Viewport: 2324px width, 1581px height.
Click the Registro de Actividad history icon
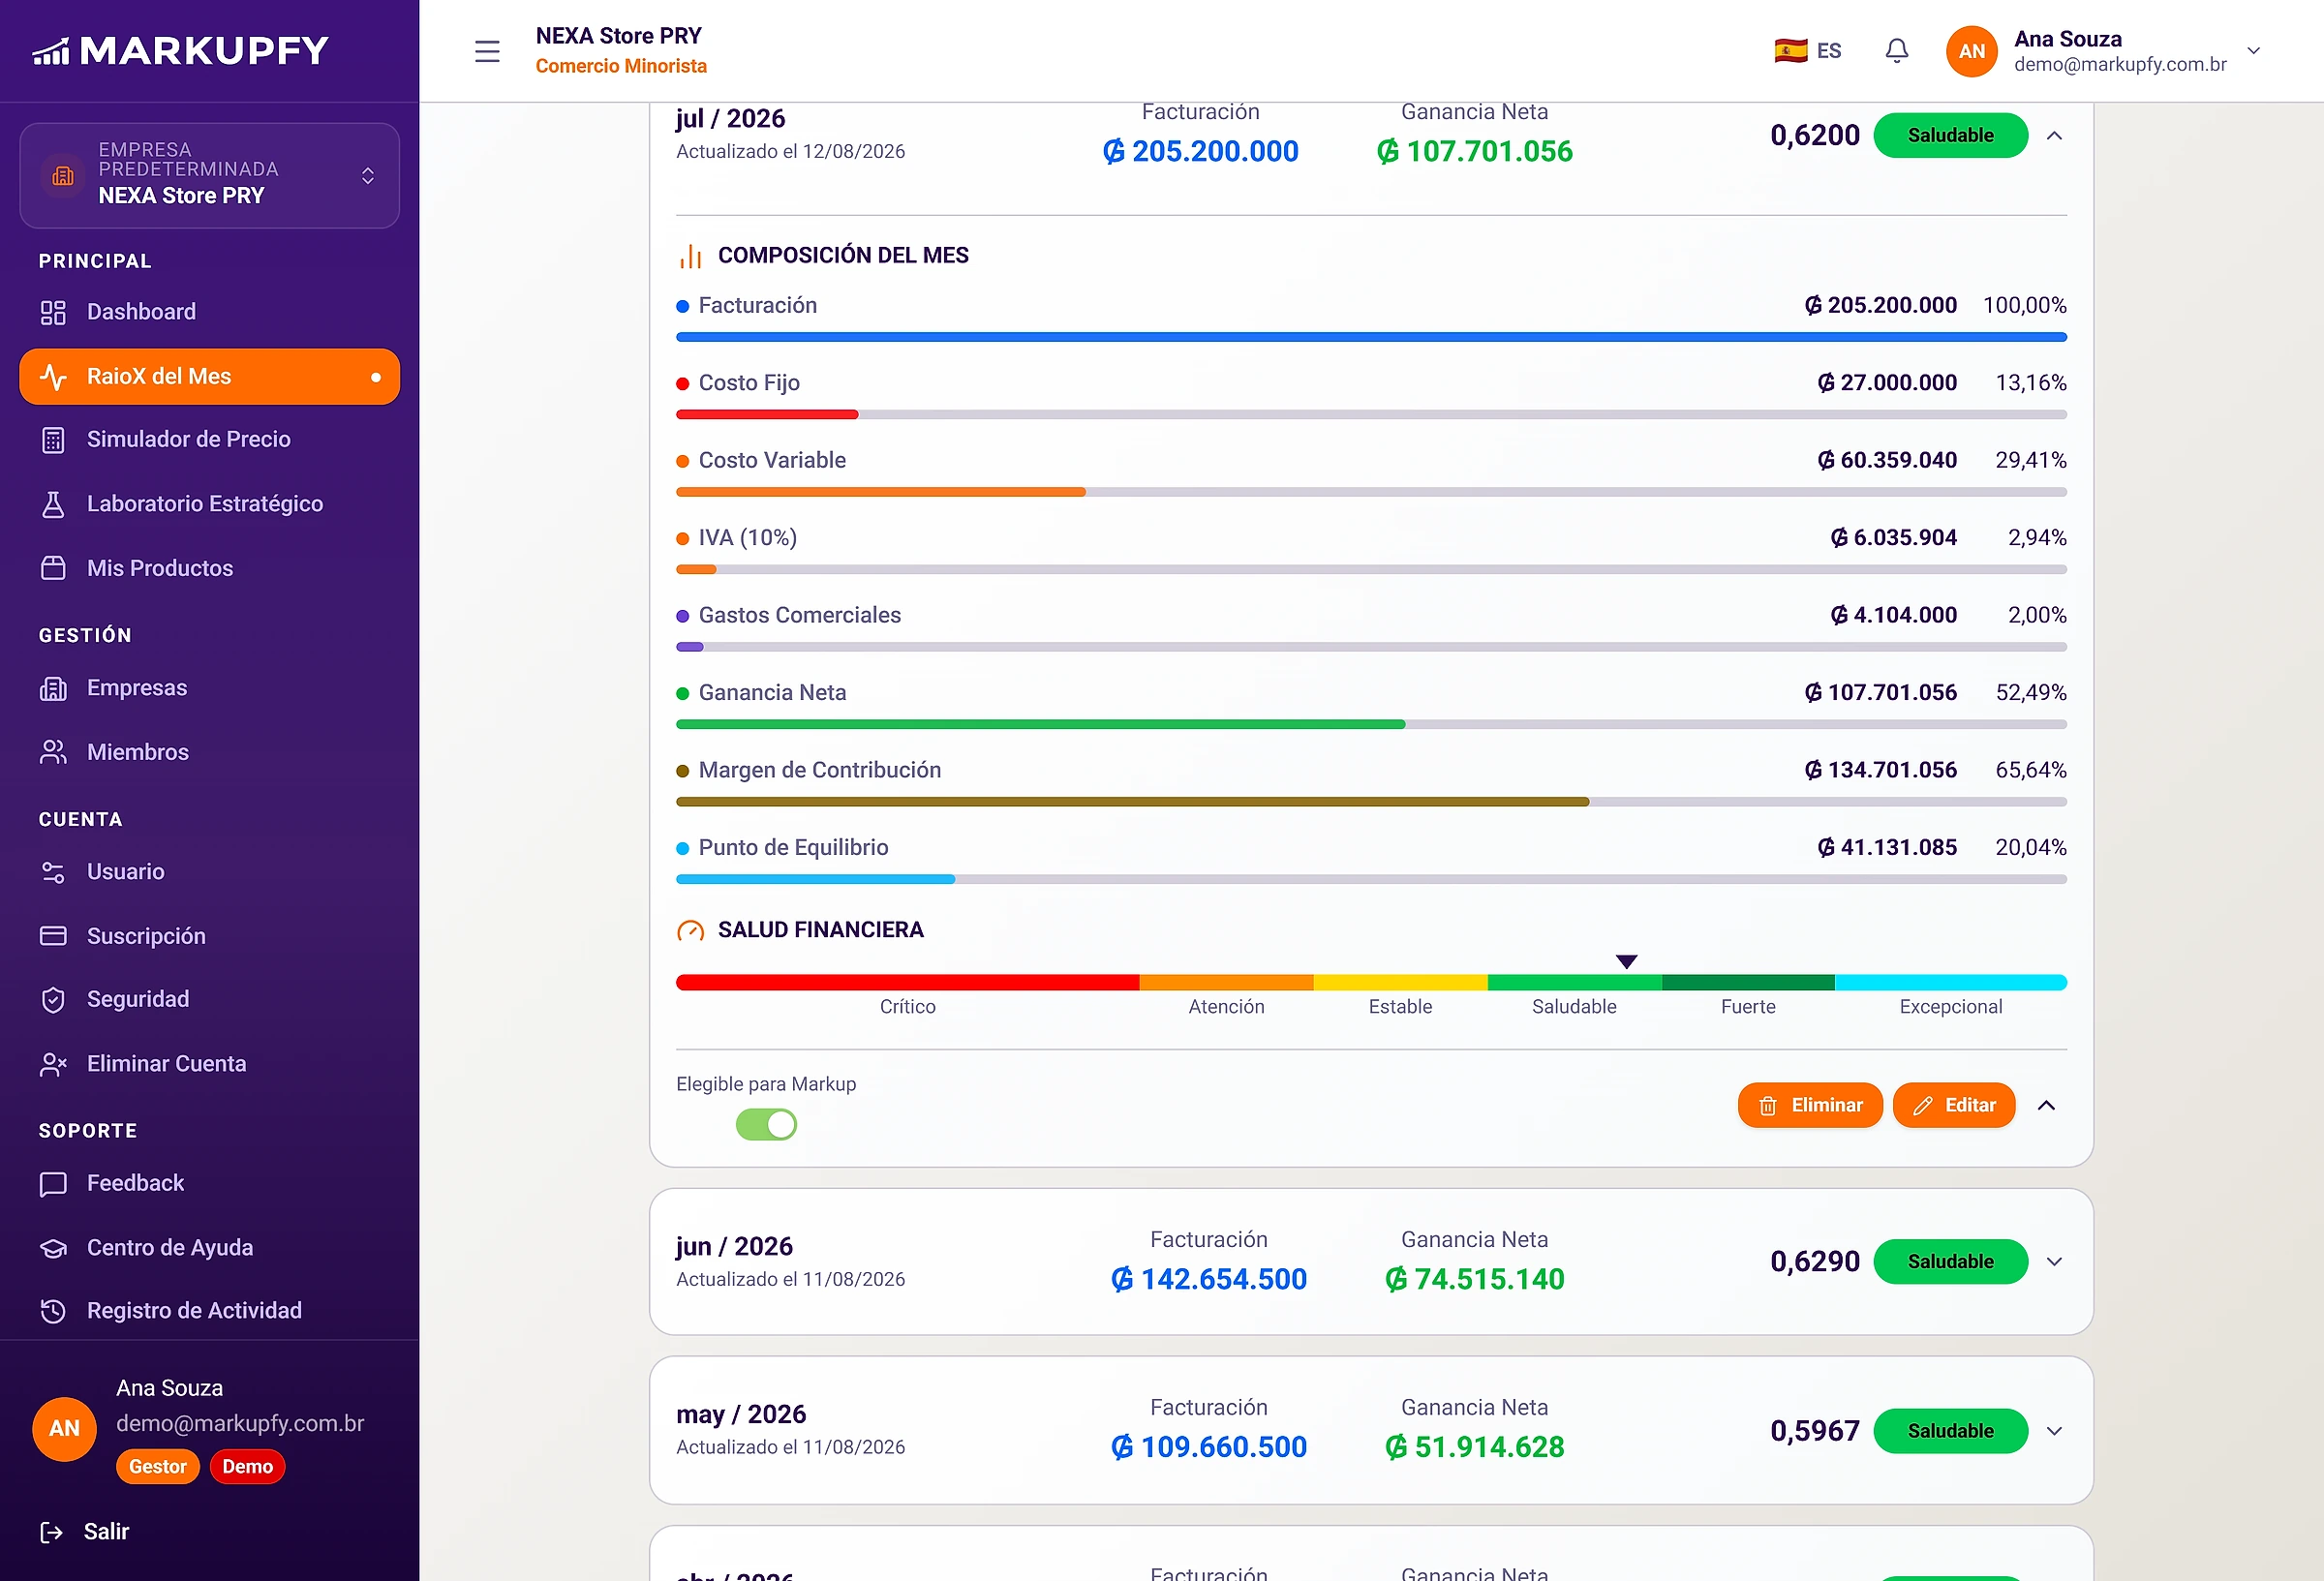[x=53, y=1311]
